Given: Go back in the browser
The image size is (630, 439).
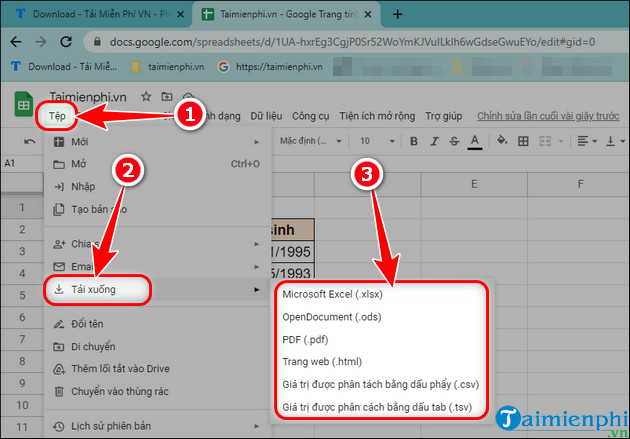Looking at the screenshot, I should pyautogui.click(x=16, y=42).
